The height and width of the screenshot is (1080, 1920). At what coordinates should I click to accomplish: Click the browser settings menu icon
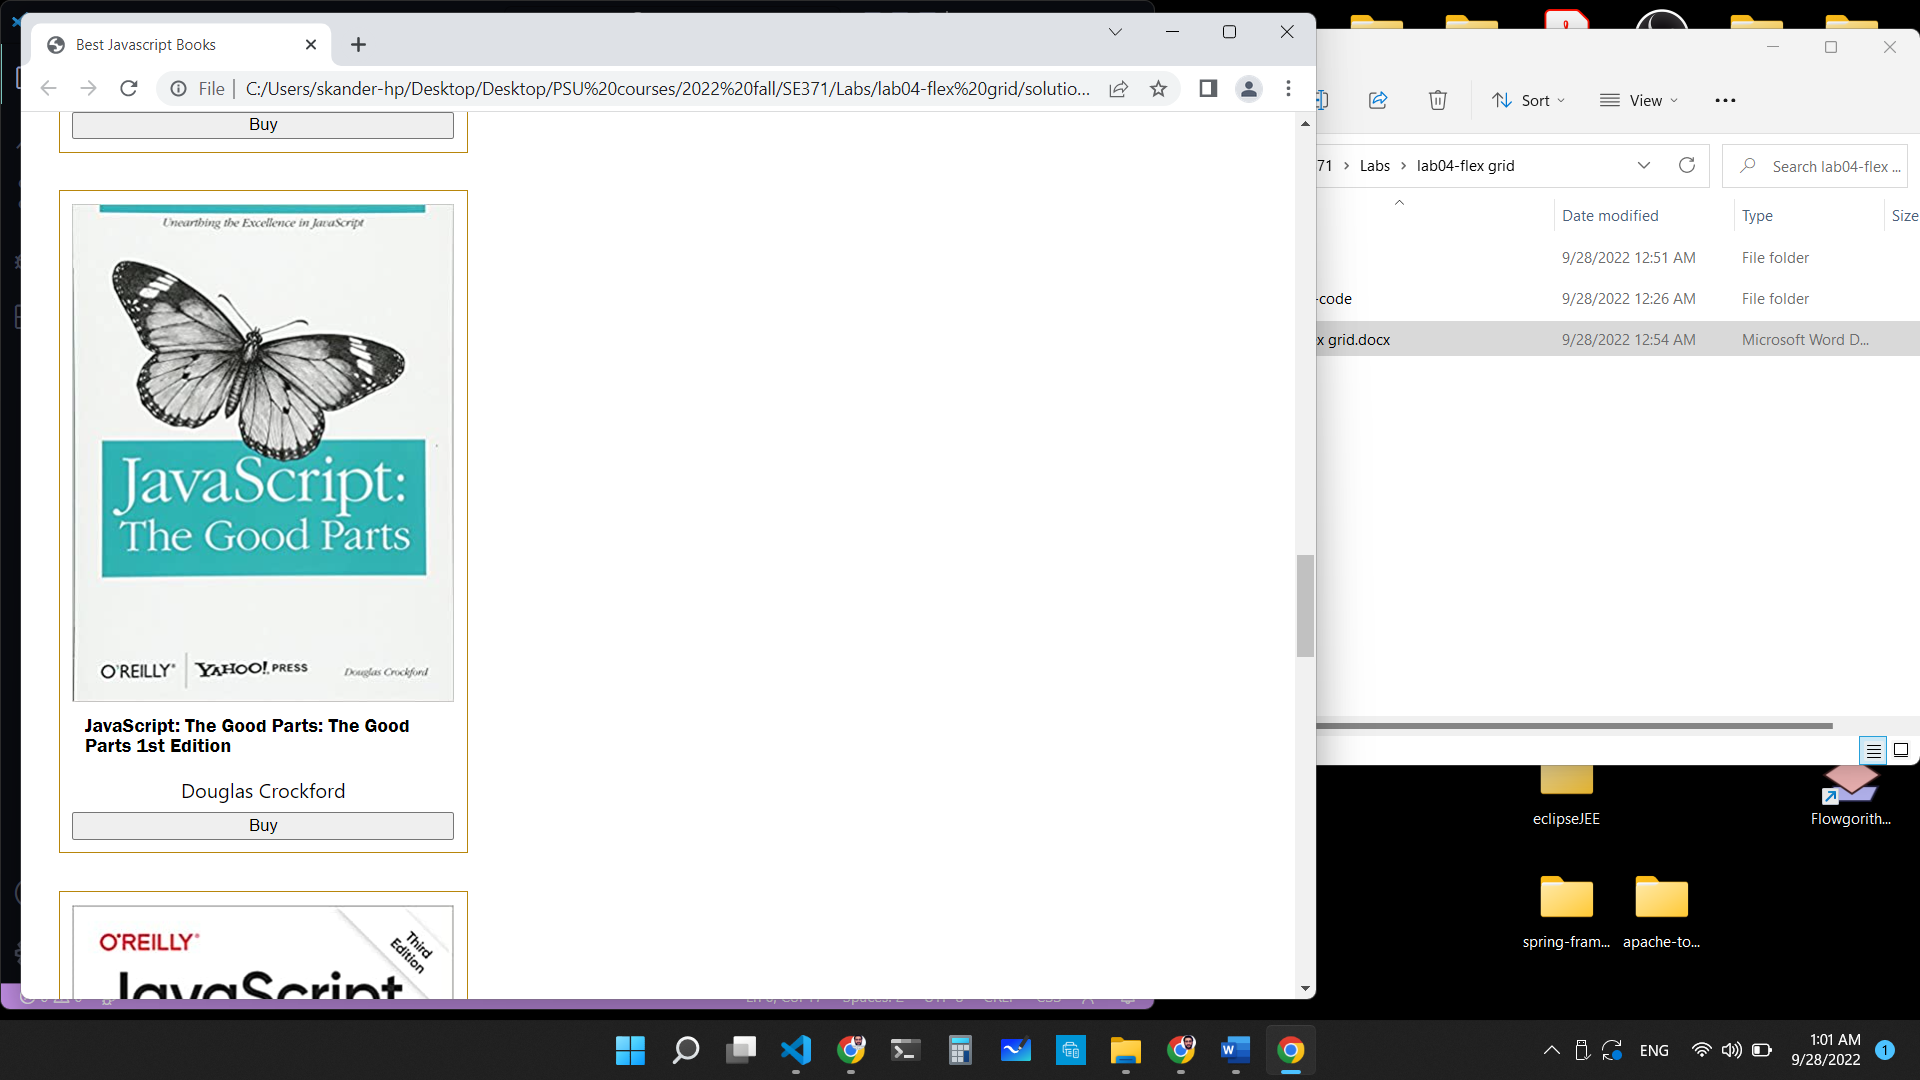[1288, 88]
